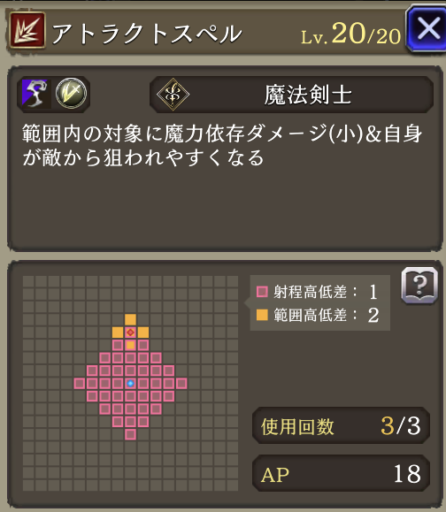Tap the 使用回数 3/3 field

pyautogui.click(x=341, y=426)
